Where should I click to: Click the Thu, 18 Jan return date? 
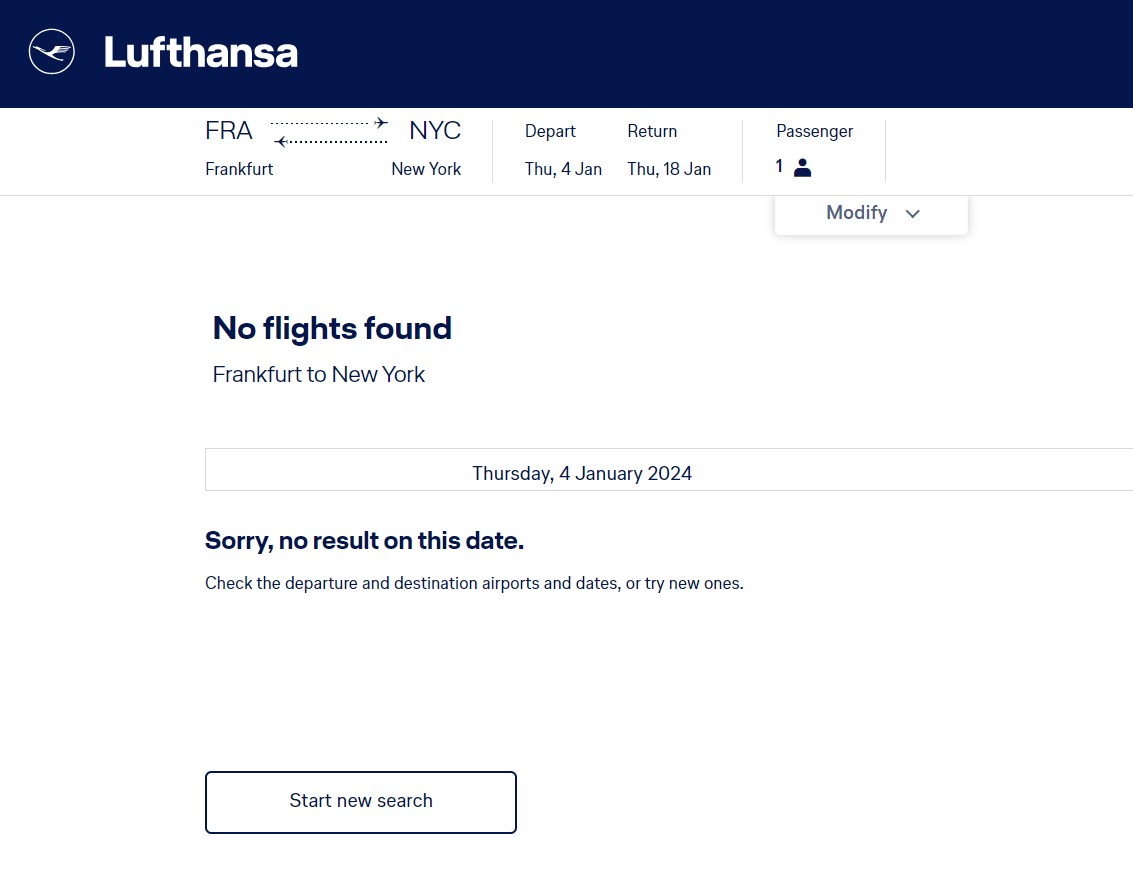point(669,169)
